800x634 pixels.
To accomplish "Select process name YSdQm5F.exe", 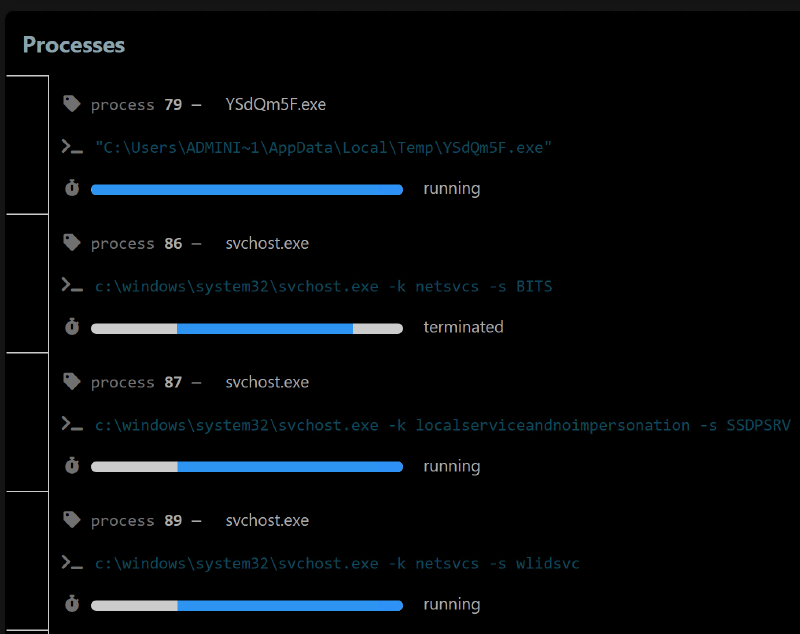I will [x=275, y=104].
